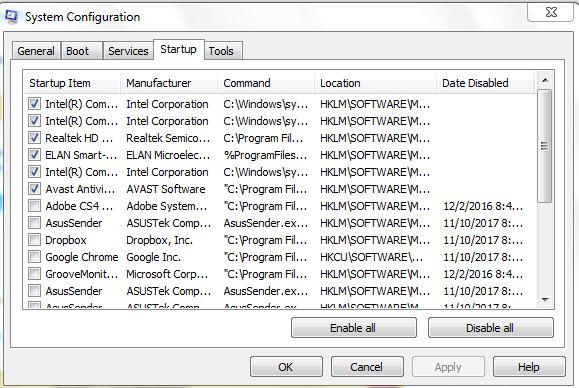Click the Google Chrome item name
The height and width of the screenshot is (388, 579).
click(82, 257)
